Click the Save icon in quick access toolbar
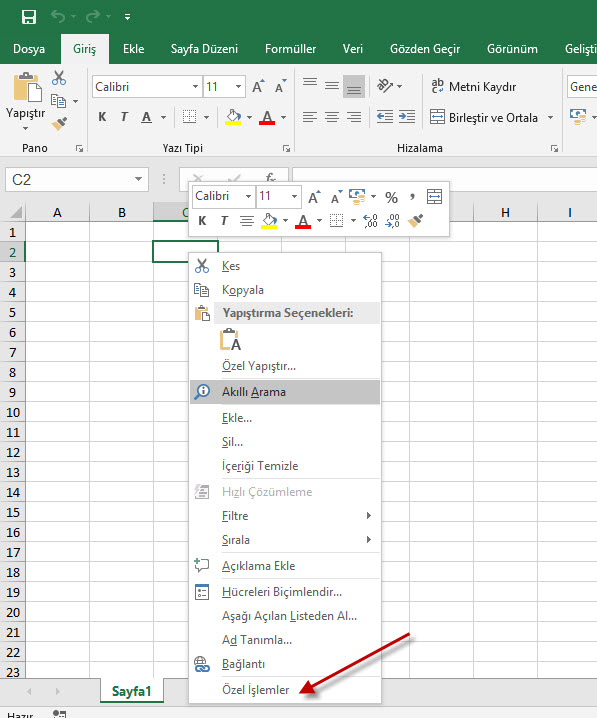Image resolution: width=597 pixels, height=718 pixels. 29,17
